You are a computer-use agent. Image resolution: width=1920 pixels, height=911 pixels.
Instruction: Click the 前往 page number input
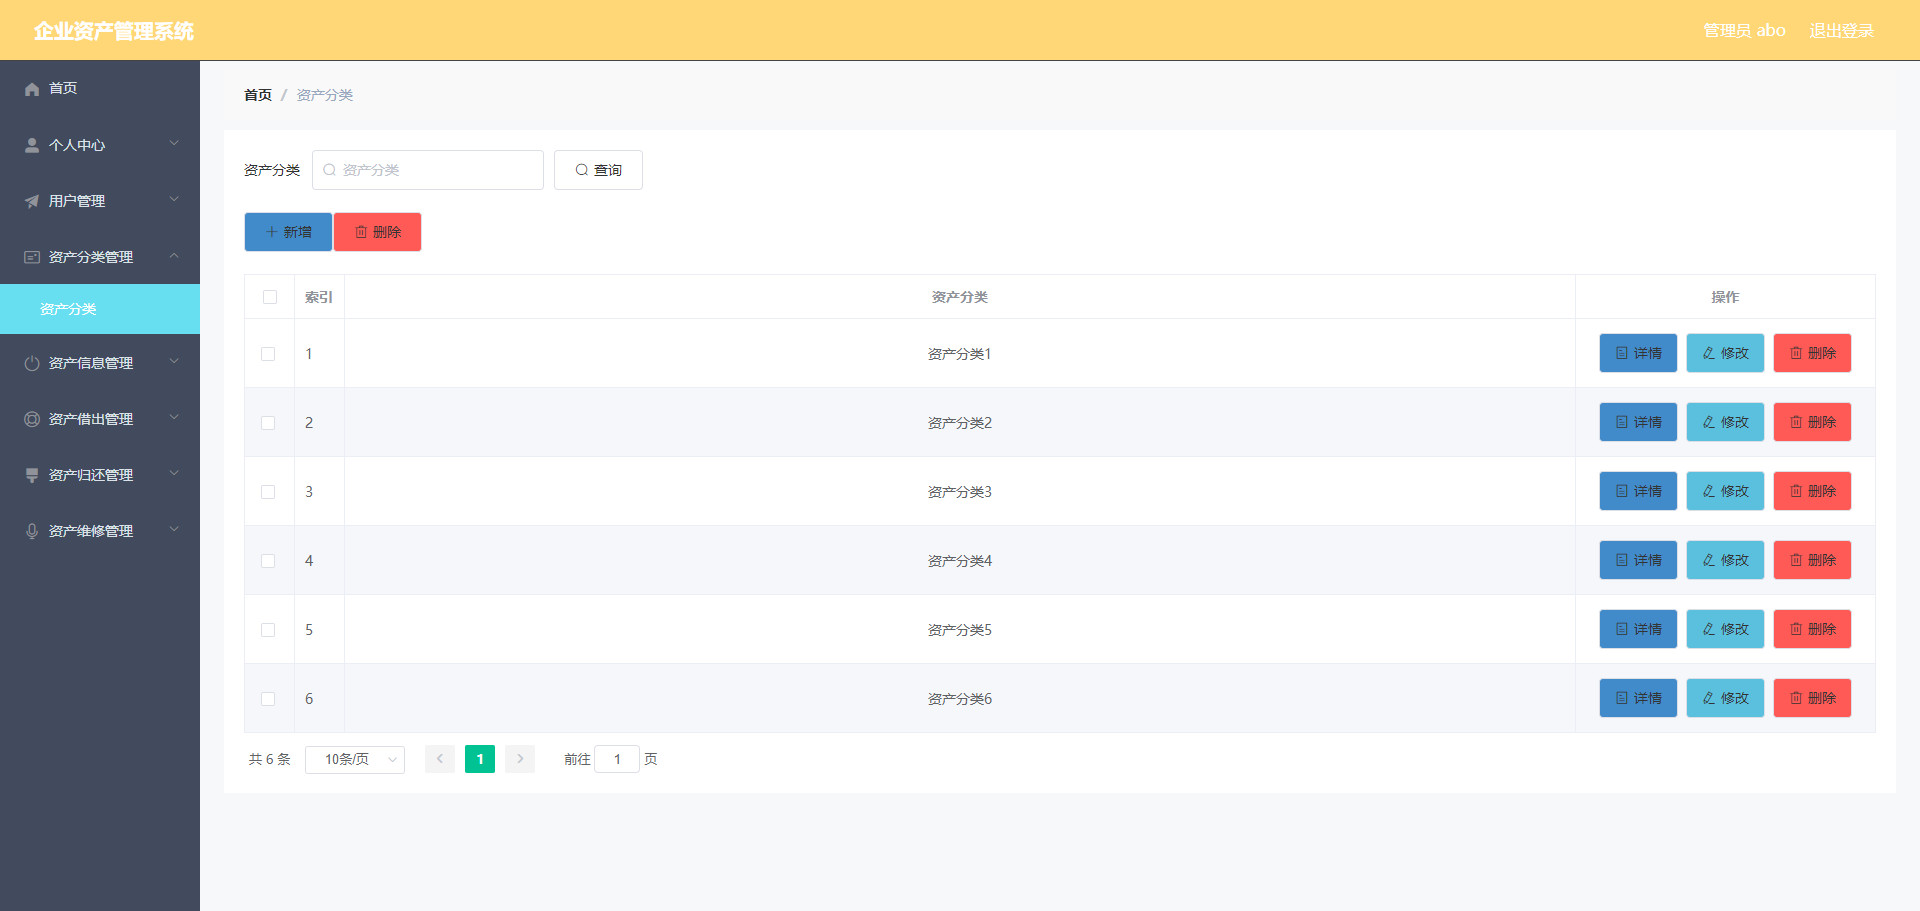click(617, 759)
